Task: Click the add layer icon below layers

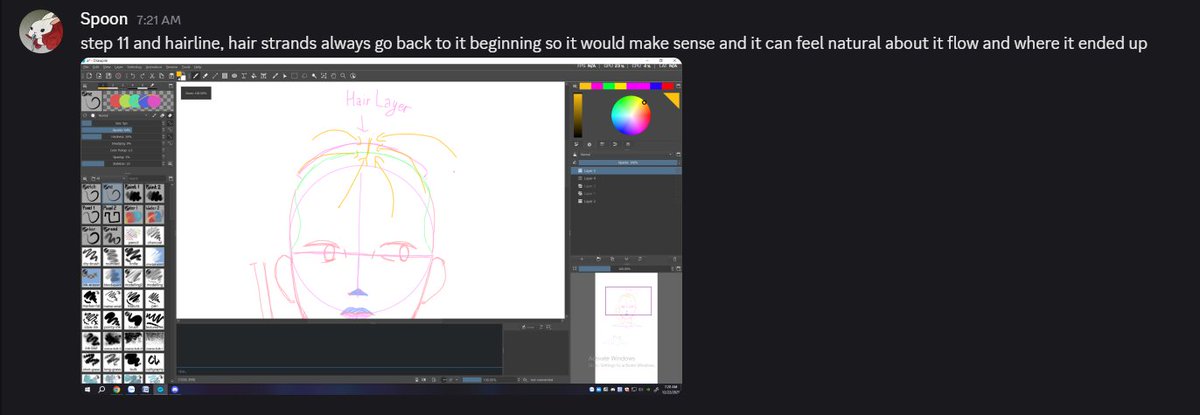Action: (x=582, y=259)
